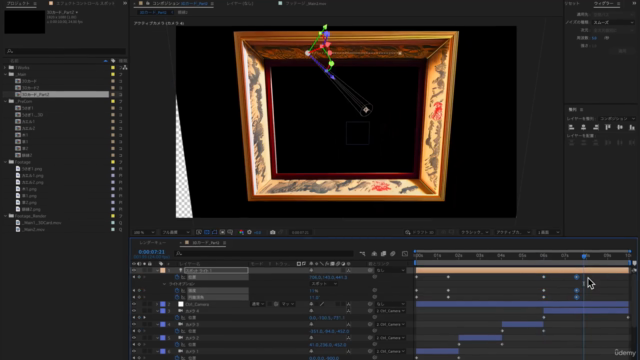
Task: Click the snapshot camera icon under viewer
Action: tap(273, 232)
